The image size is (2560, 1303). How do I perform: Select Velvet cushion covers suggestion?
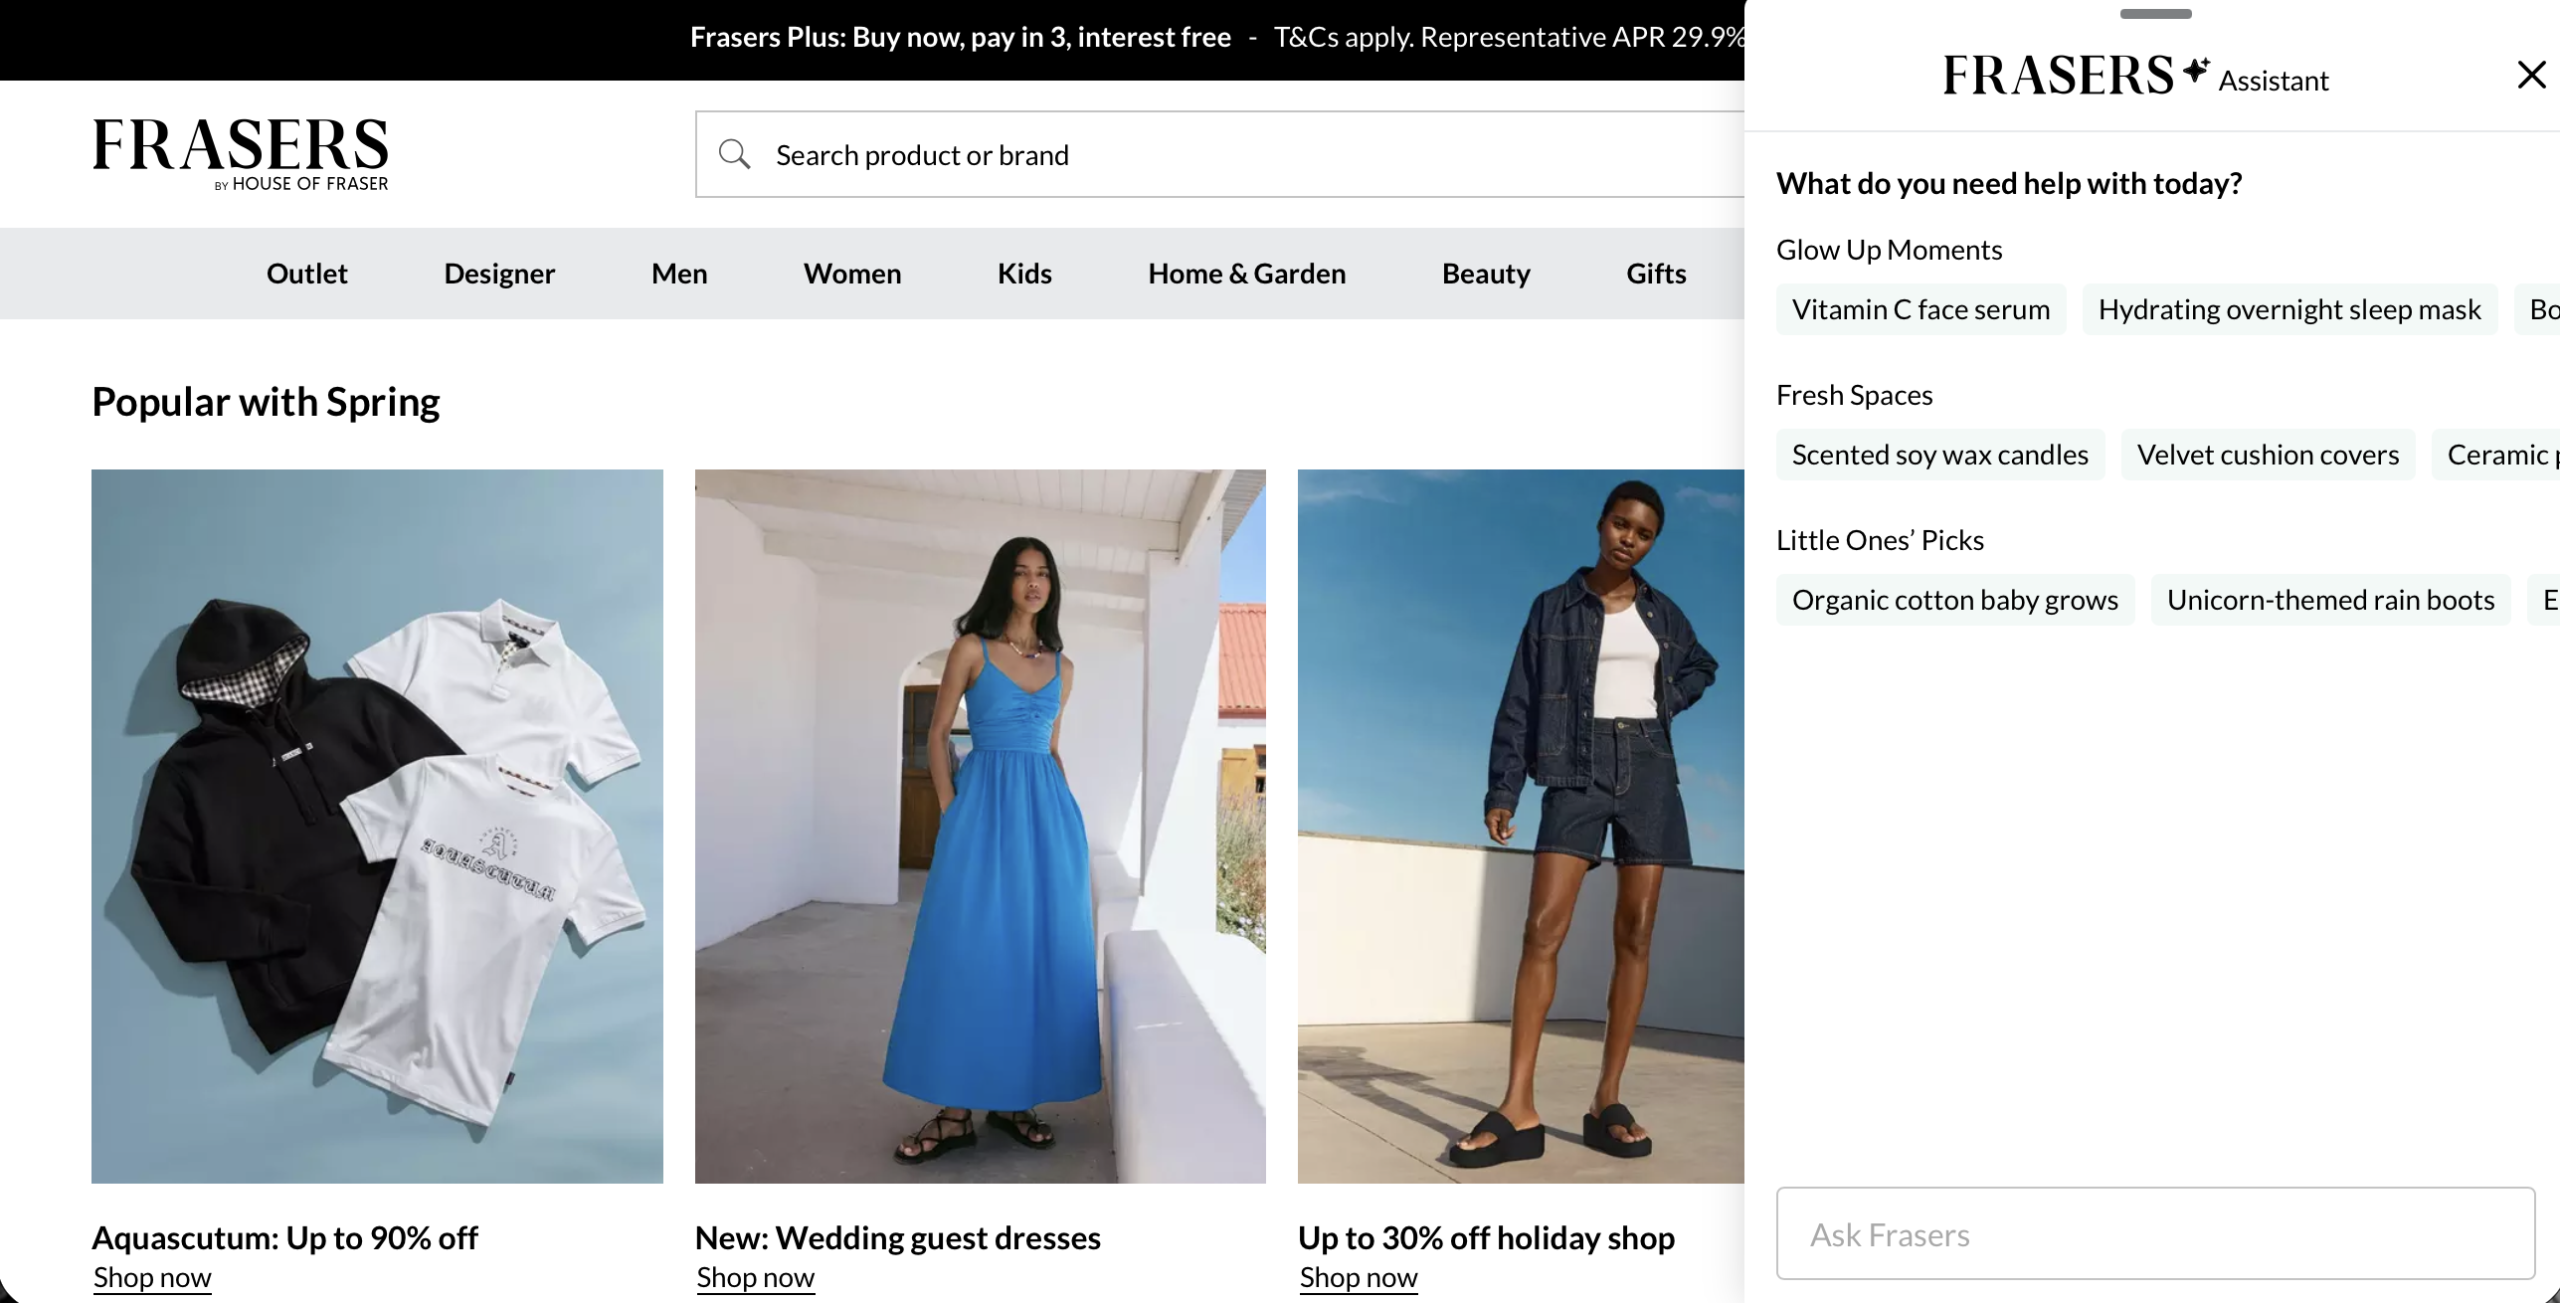(x=2267, y=454)
